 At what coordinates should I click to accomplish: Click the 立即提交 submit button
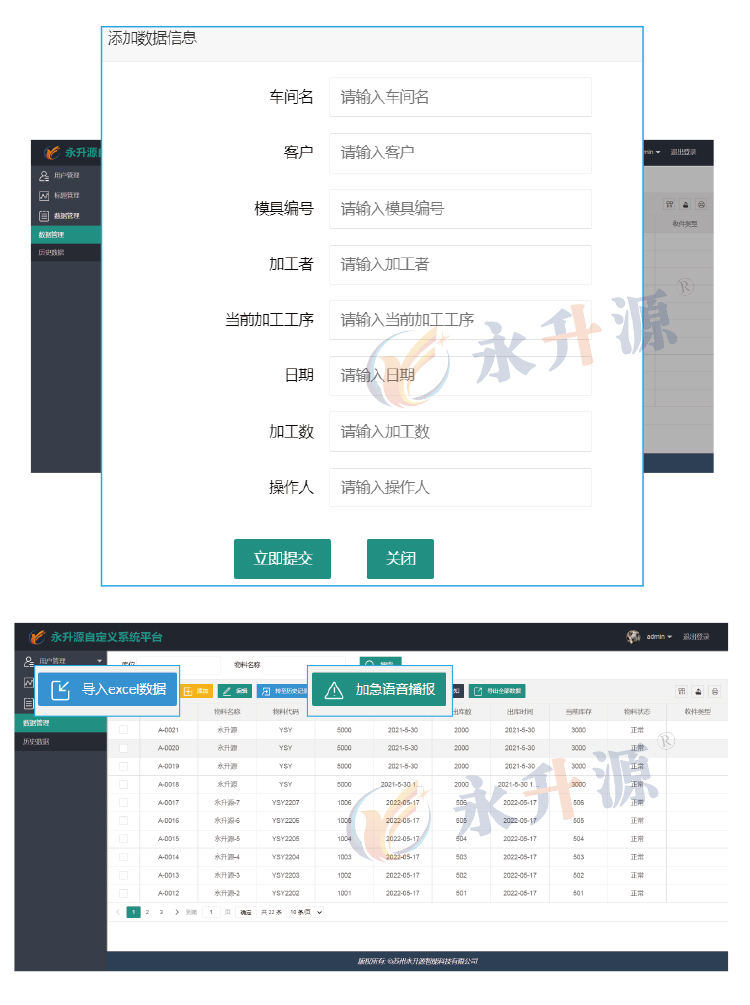coord(282,559)
